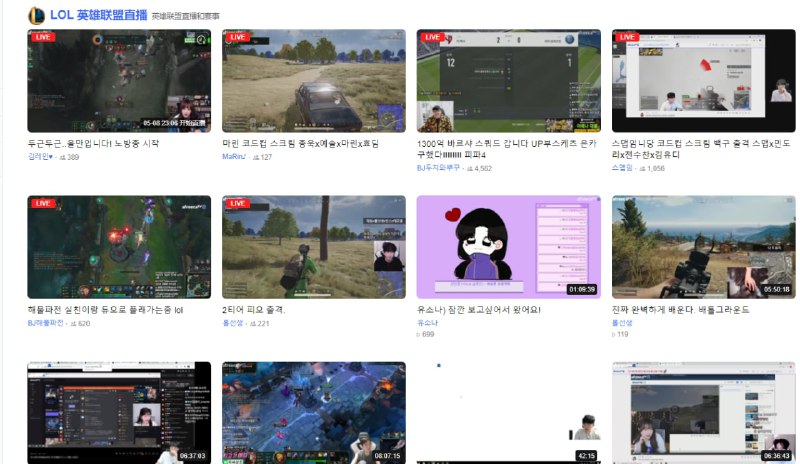Click the viewer count 4,562
Viewport: 800px width, 464px height.
pos(480,168)
